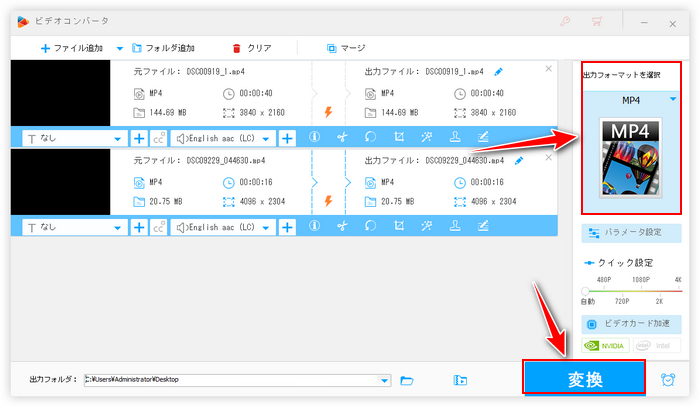Open パラメータ設定 parameter settings
Screen dimensions: 700x407
point(631,233)
